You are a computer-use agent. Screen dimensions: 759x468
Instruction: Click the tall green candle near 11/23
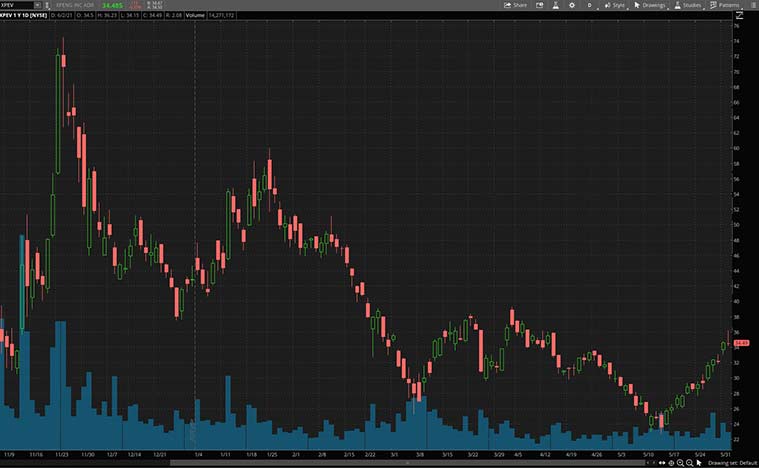(x=58, y=114)
